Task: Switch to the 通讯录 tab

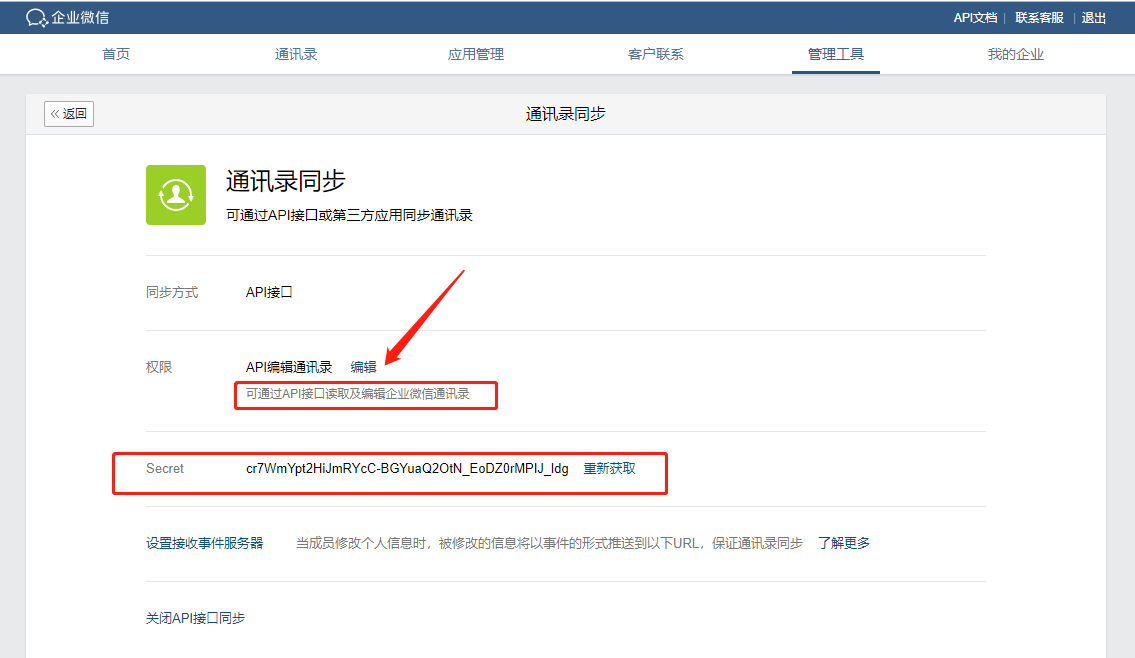Action: pyautogui.click(x=296, y=54)
